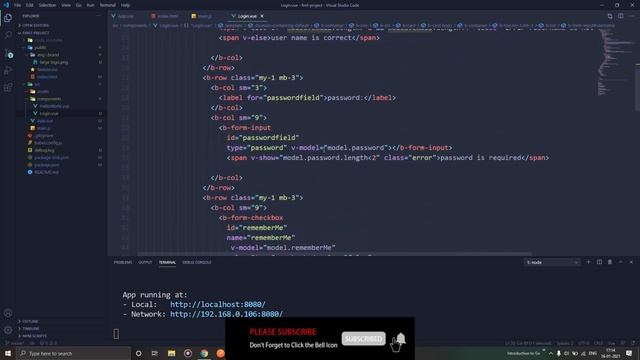Viewport: 640px width, 360px height.
Task: Open the Accounts menu icon
Action: click(x=8, y=313)
